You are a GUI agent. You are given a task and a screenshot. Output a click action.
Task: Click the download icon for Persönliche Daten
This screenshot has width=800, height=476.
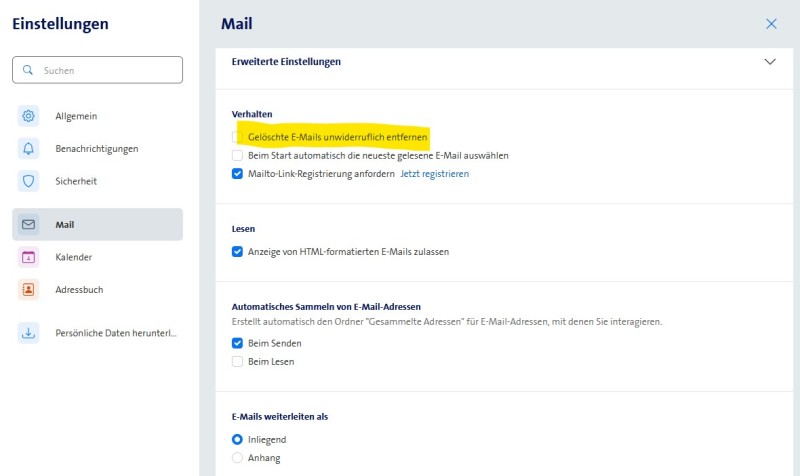(28, 333)
